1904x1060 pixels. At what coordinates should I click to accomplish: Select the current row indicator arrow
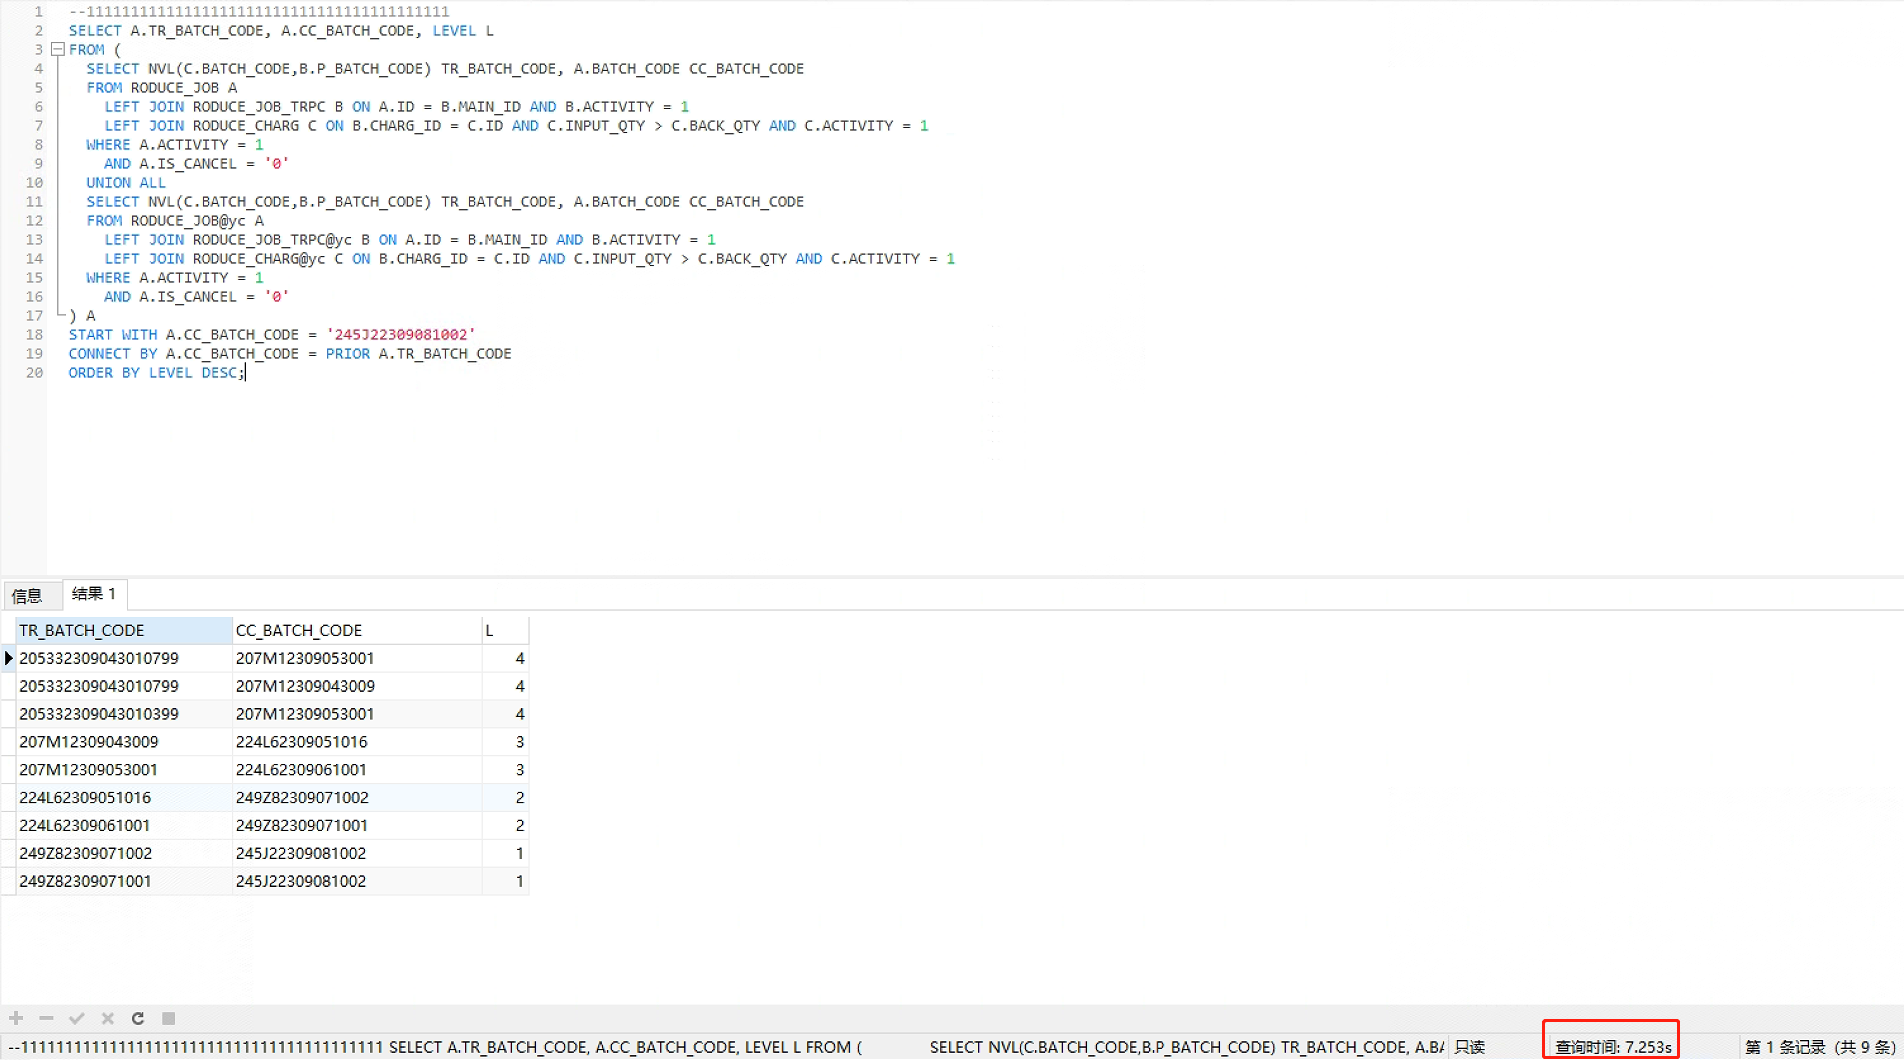9,658
